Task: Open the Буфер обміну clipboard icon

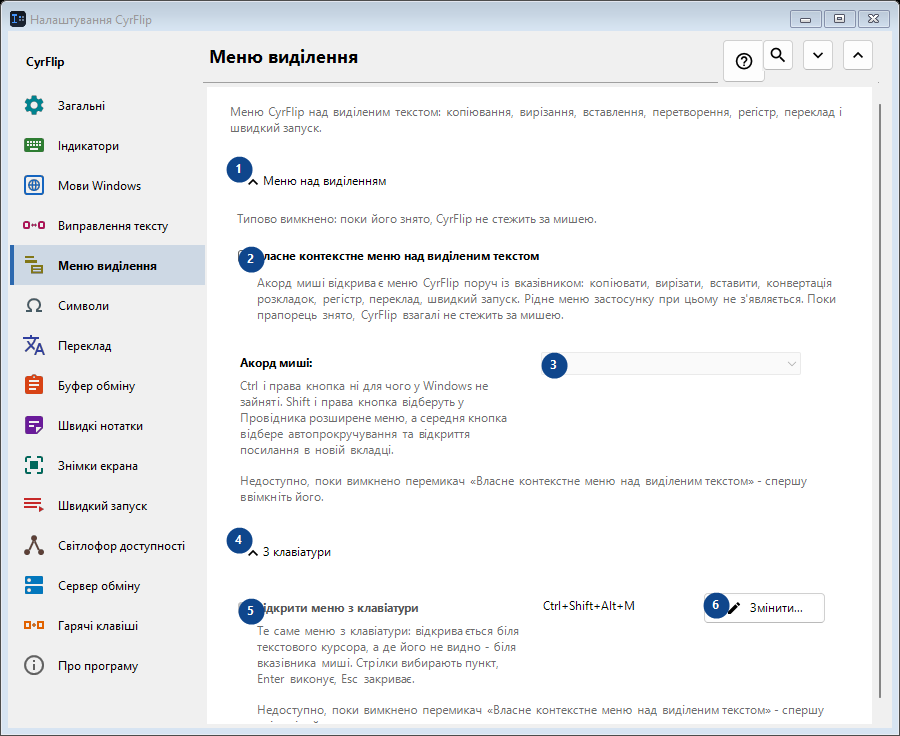Action: (x=34, y=385)
